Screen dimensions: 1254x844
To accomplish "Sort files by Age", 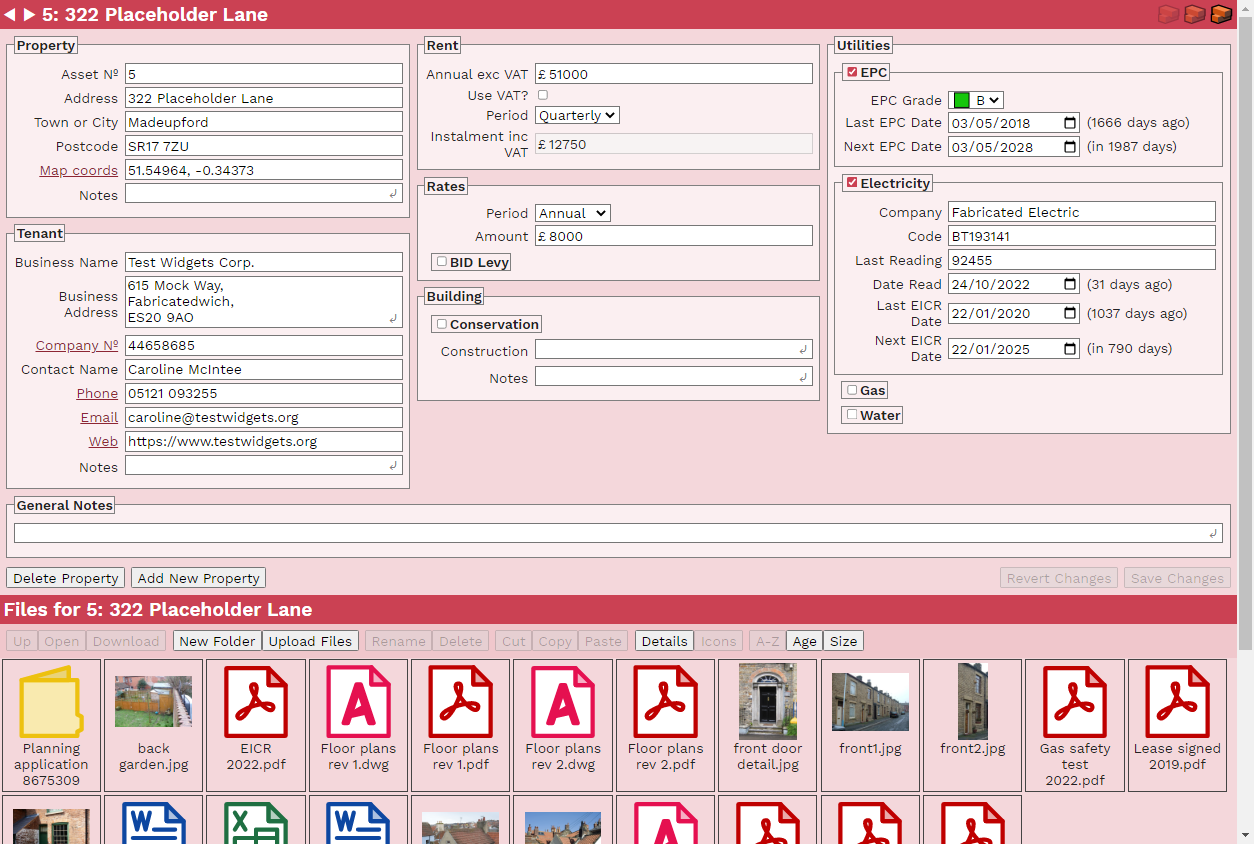I will (x=804, y=641).
